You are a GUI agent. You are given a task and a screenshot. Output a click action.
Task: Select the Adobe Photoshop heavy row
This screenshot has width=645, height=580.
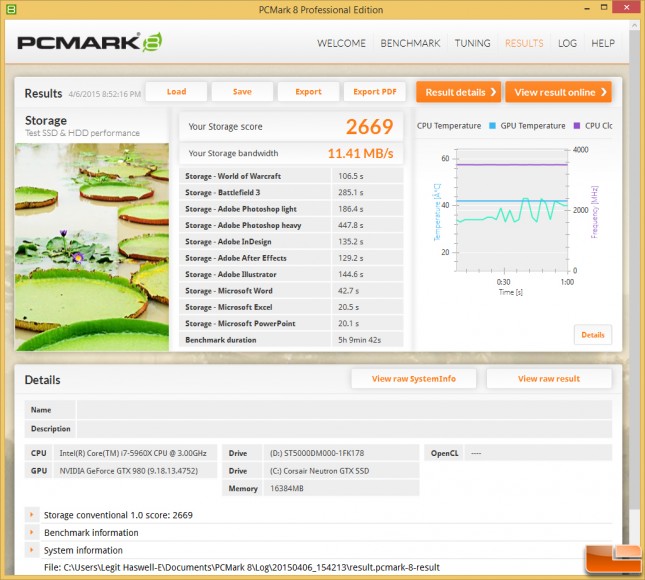(291, 225)
